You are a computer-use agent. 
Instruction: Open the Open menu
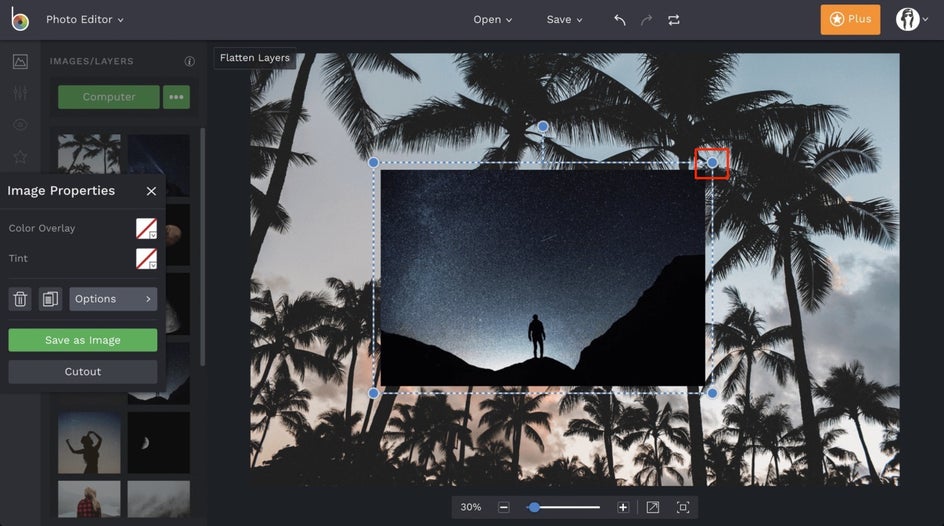click(492, 20)
